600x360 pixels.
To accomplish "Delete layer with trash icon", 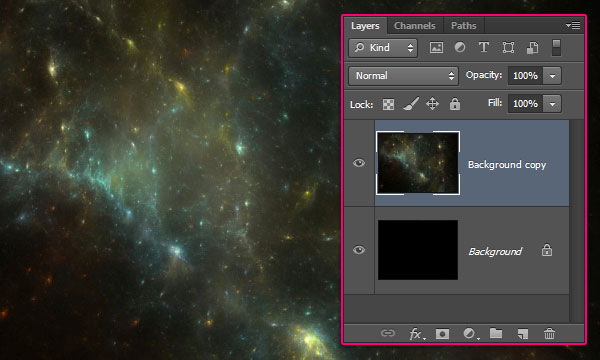I will pyautogui.click(x=549, y=334).
